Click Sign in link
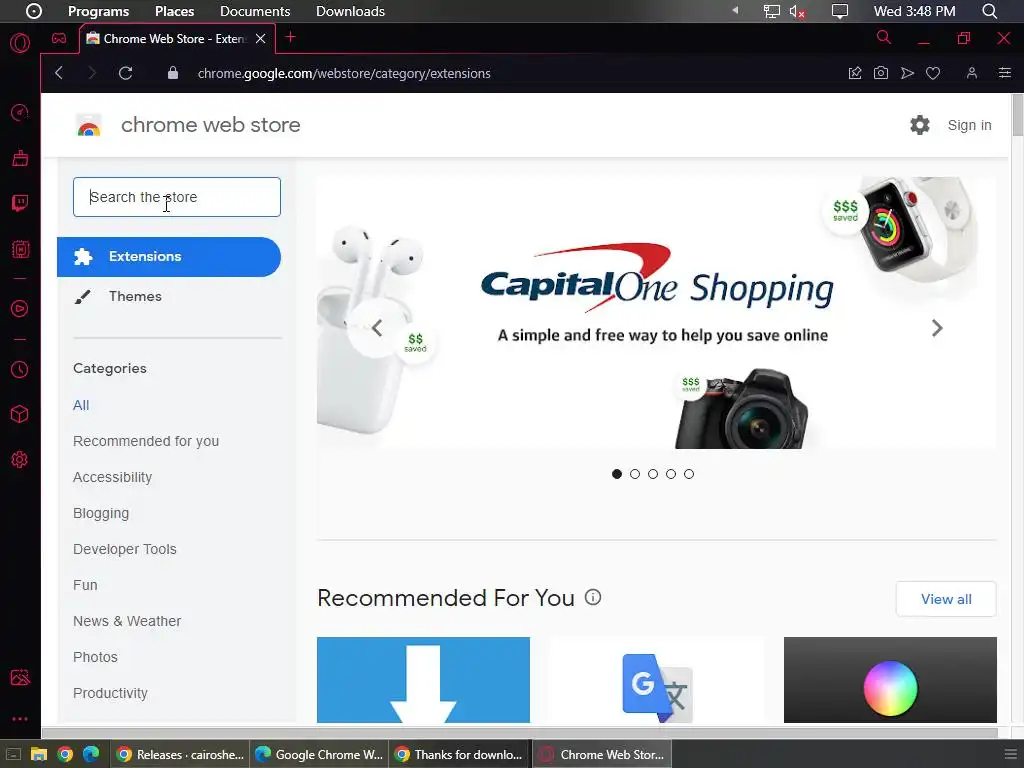Screen dimensions: 1024x768 coord(969,125)
